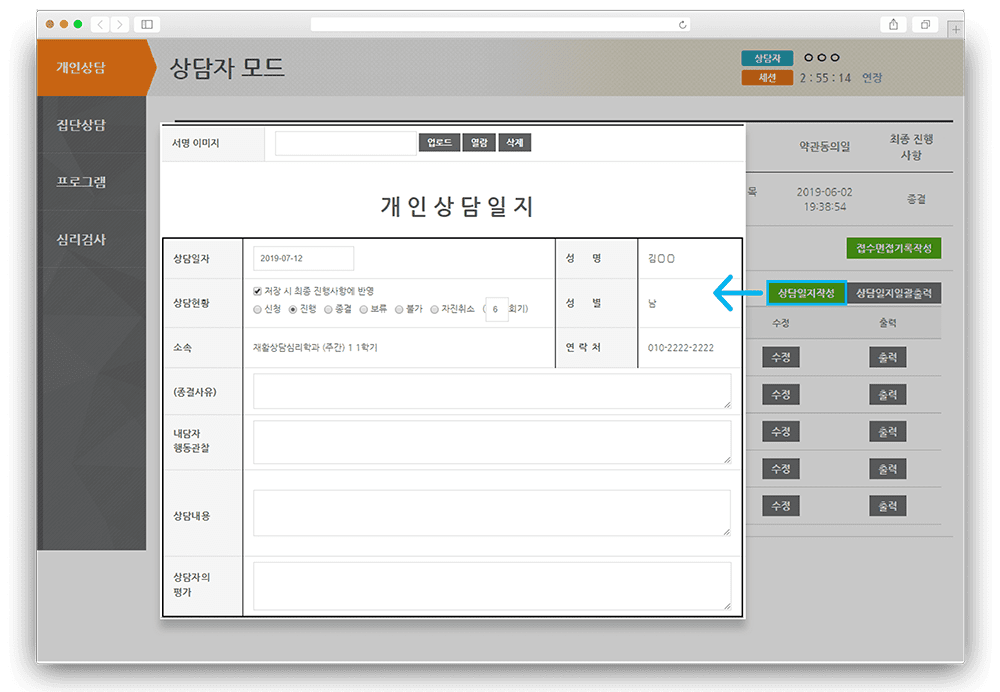Open 상담일지작성 with the green button

[806, 293]
